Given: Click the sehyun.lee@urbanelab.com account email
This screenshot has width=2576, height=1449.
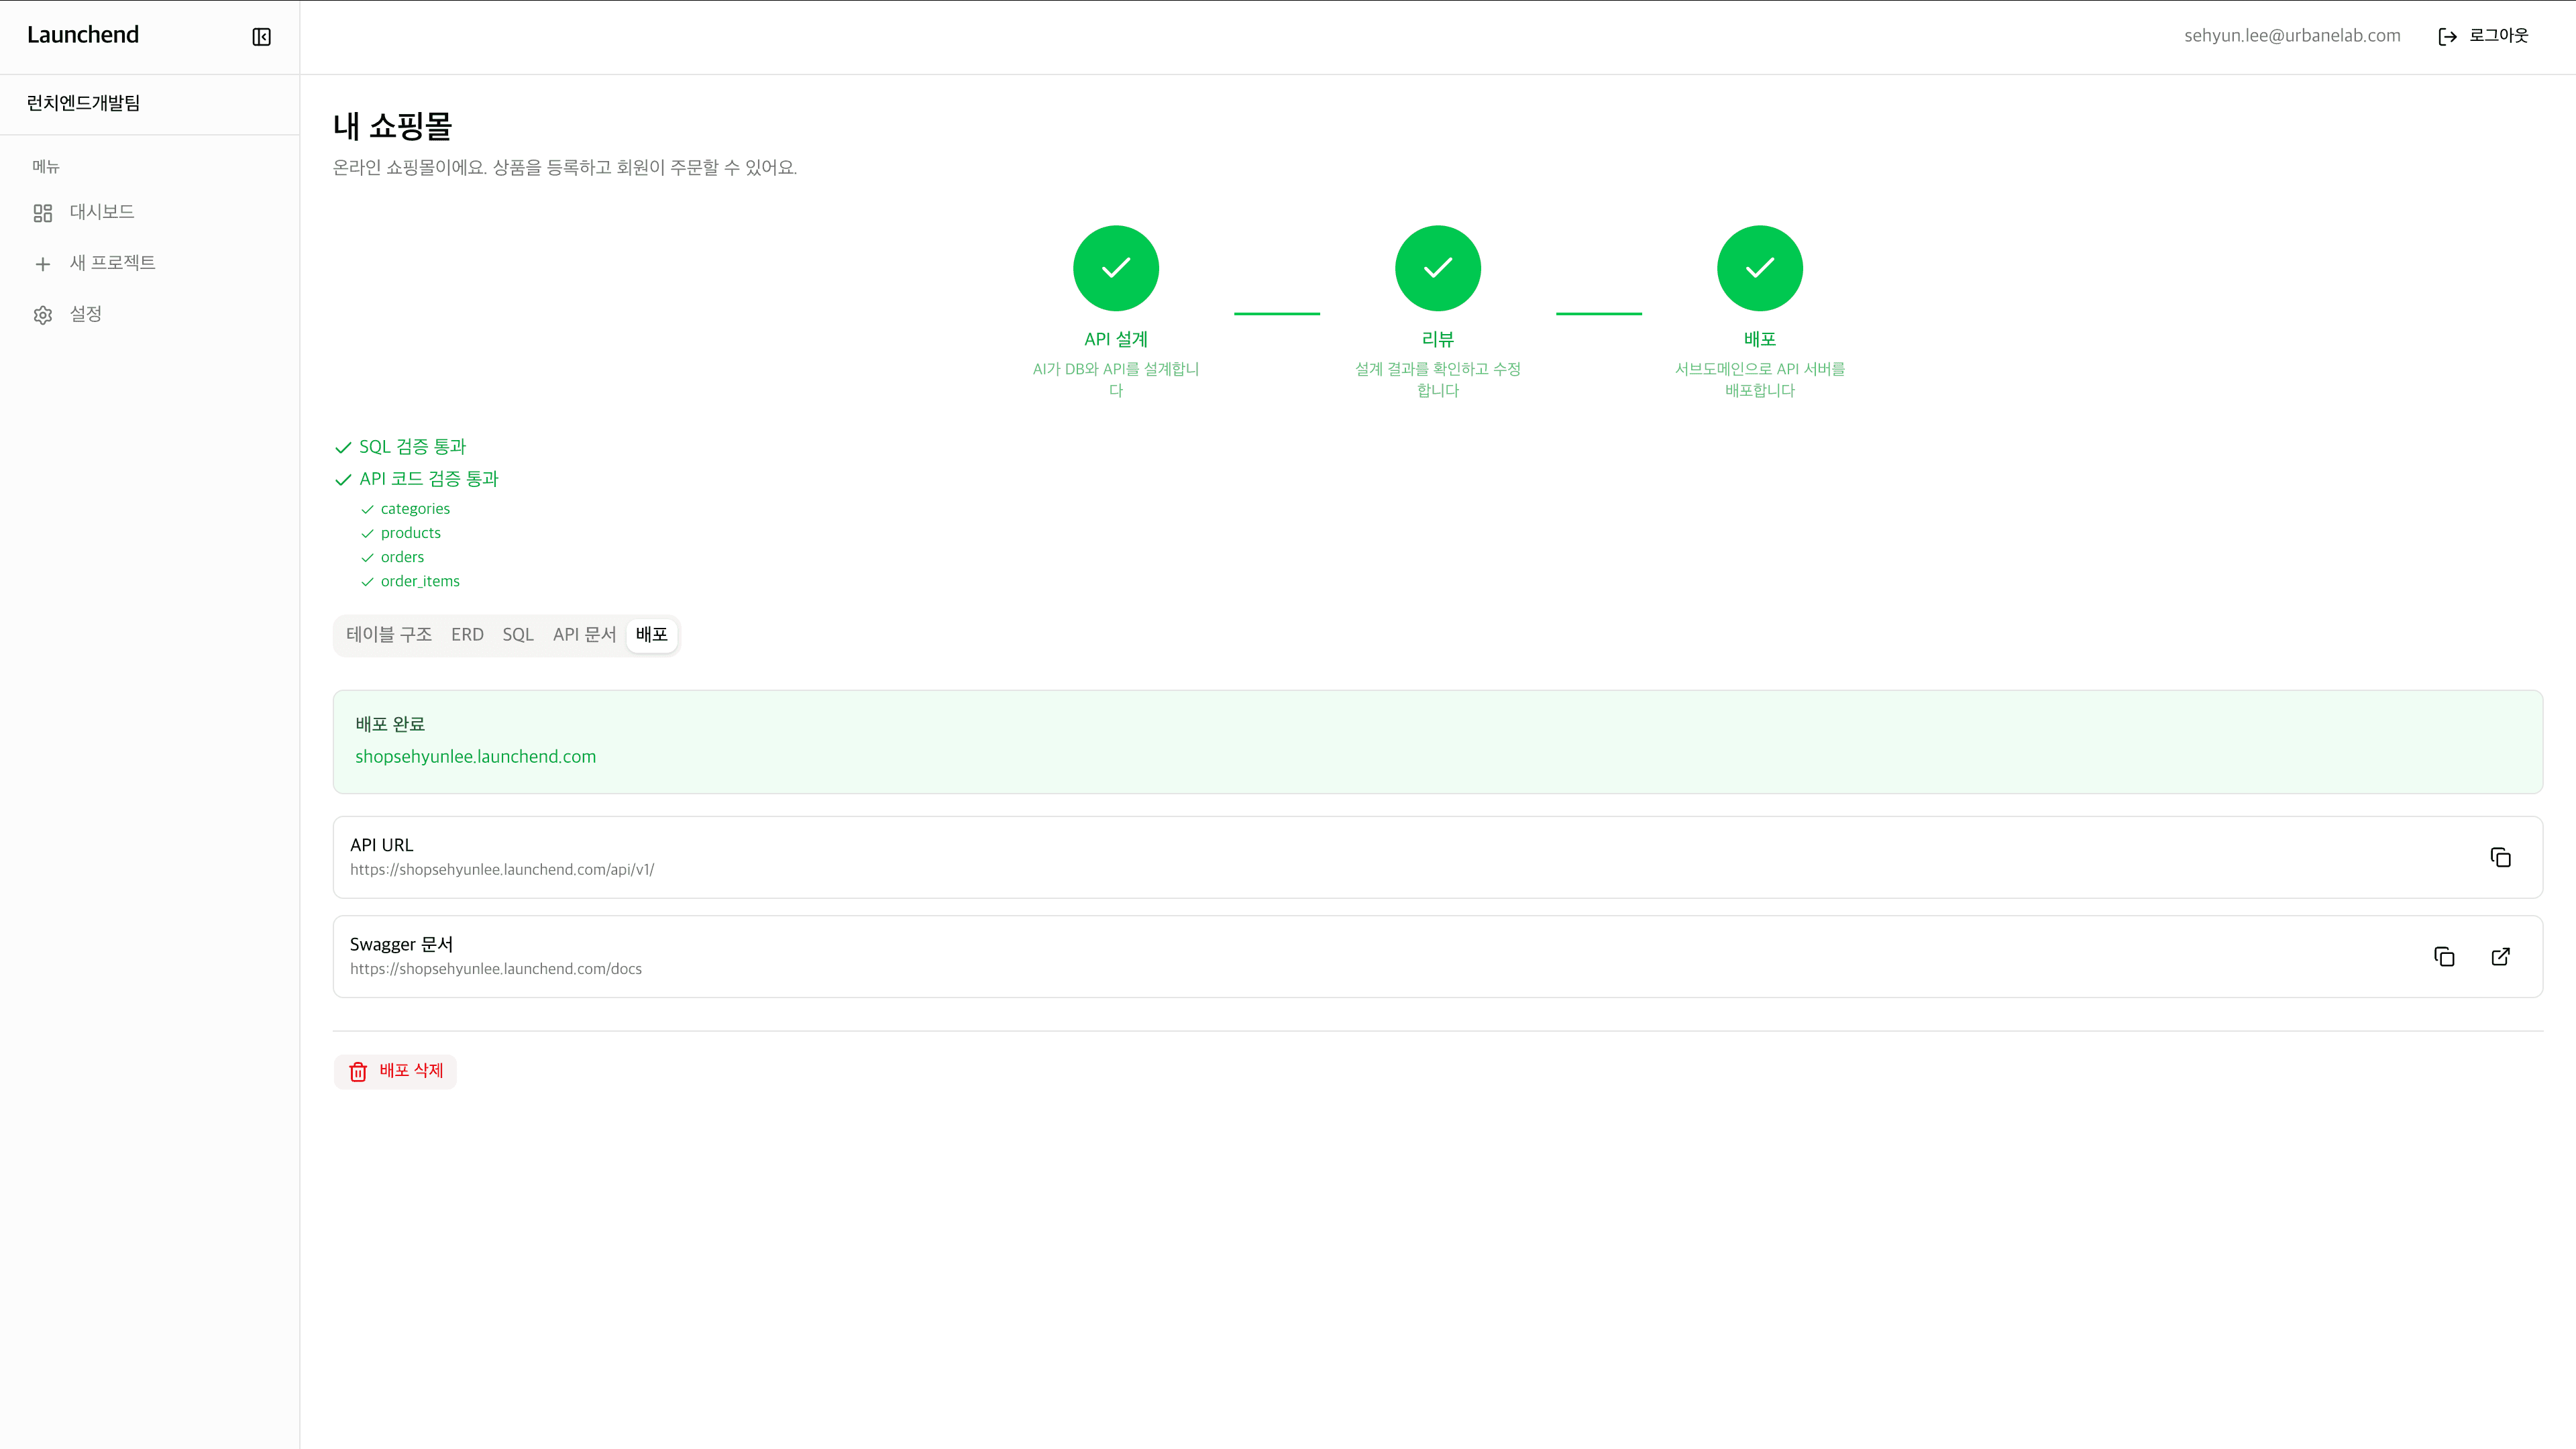Looking at the screenshot, I should pyautogui.click(x=2292, y=36).
